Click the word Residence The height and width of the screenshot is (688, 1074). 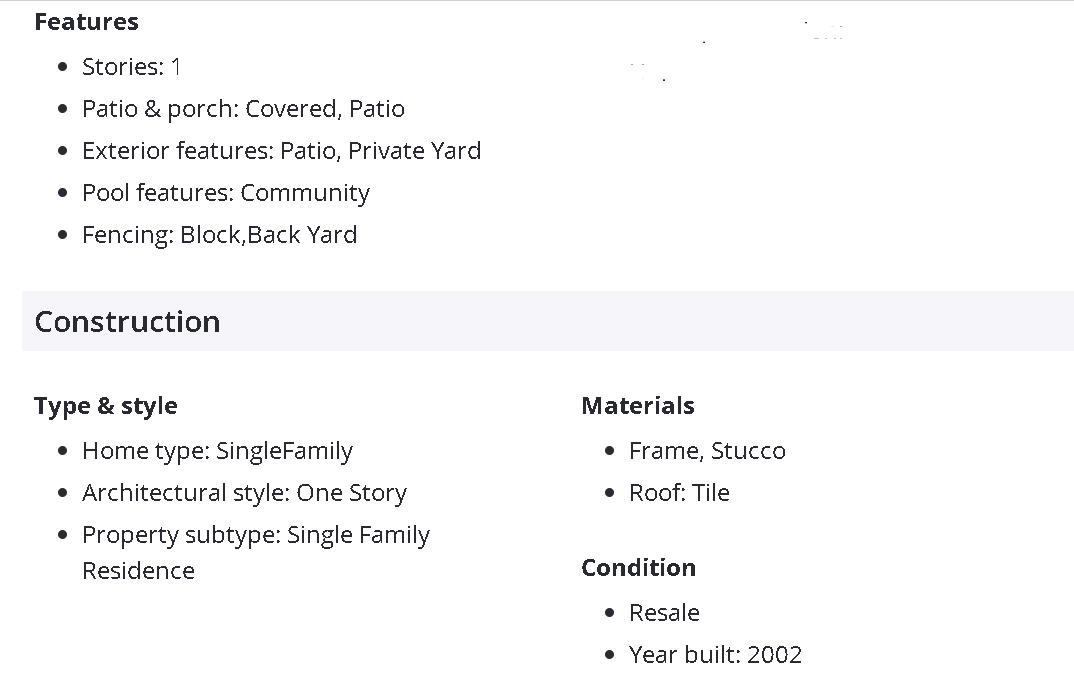pyautogui.click(x=138, y=571)
